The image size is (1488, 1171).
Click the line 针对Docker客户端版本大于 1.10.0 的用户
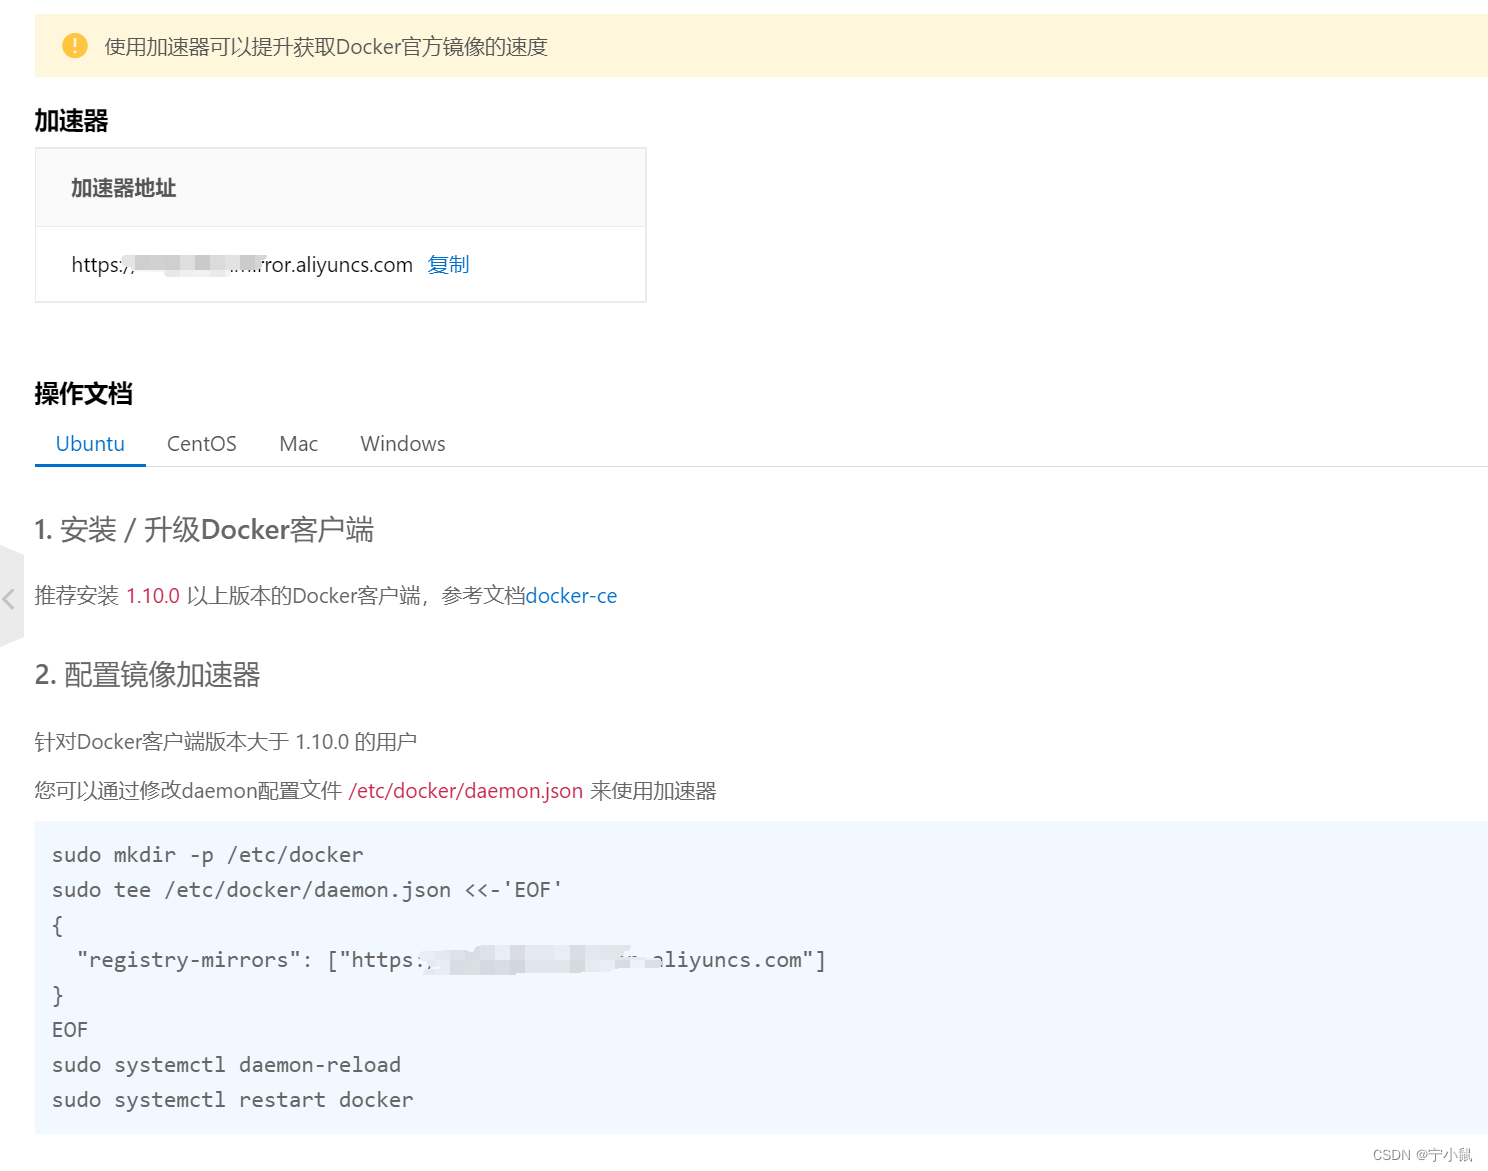(226, 742)
